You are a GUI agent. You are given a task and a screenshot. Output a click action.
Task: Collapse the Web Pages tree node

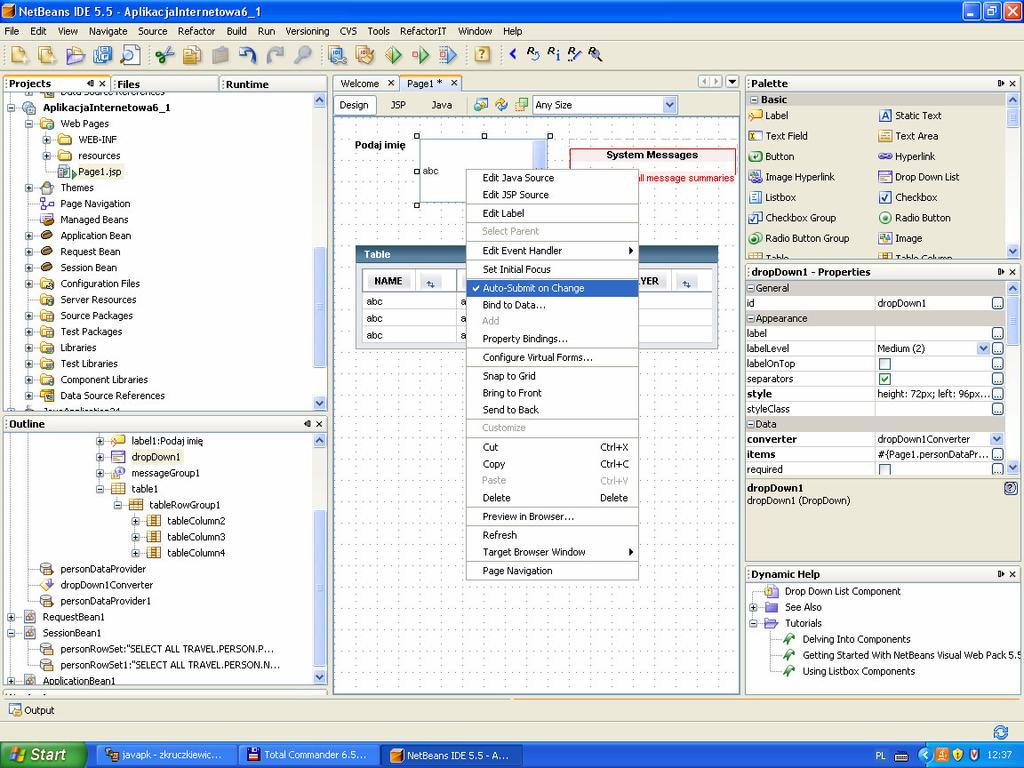coord(29,123)
